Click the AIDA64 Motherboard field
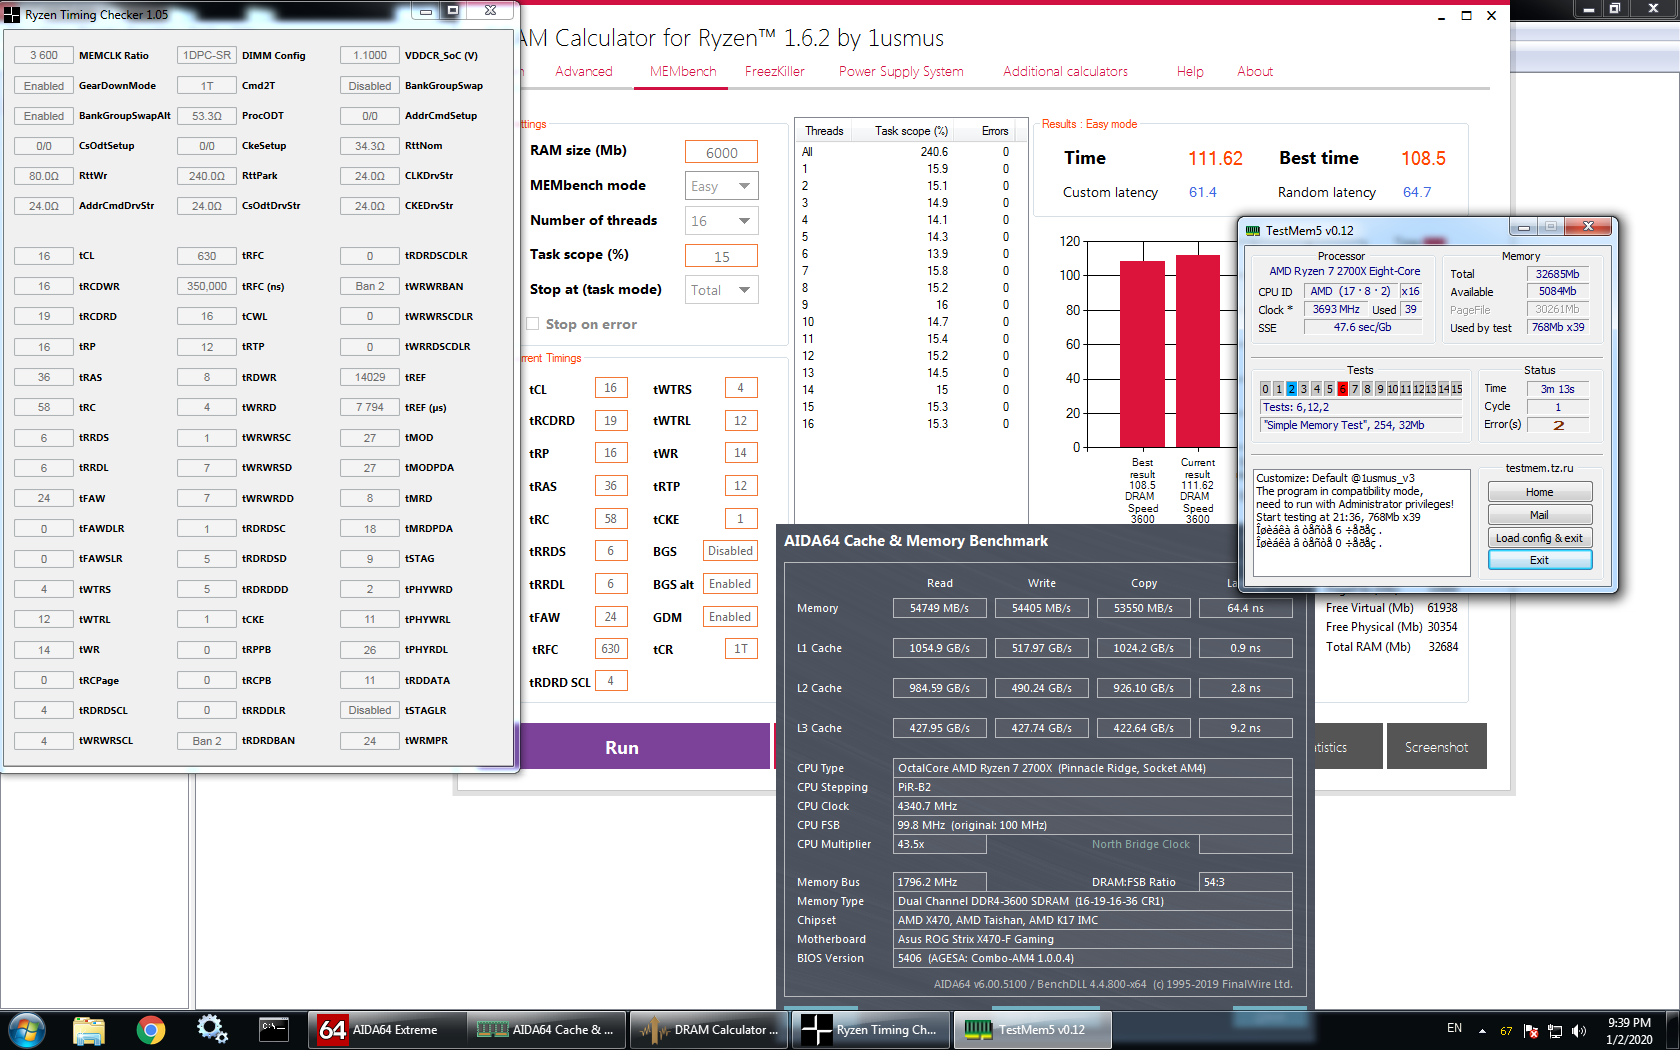This screenshot has height=1050, width=1680. [x=1093, y=939]
